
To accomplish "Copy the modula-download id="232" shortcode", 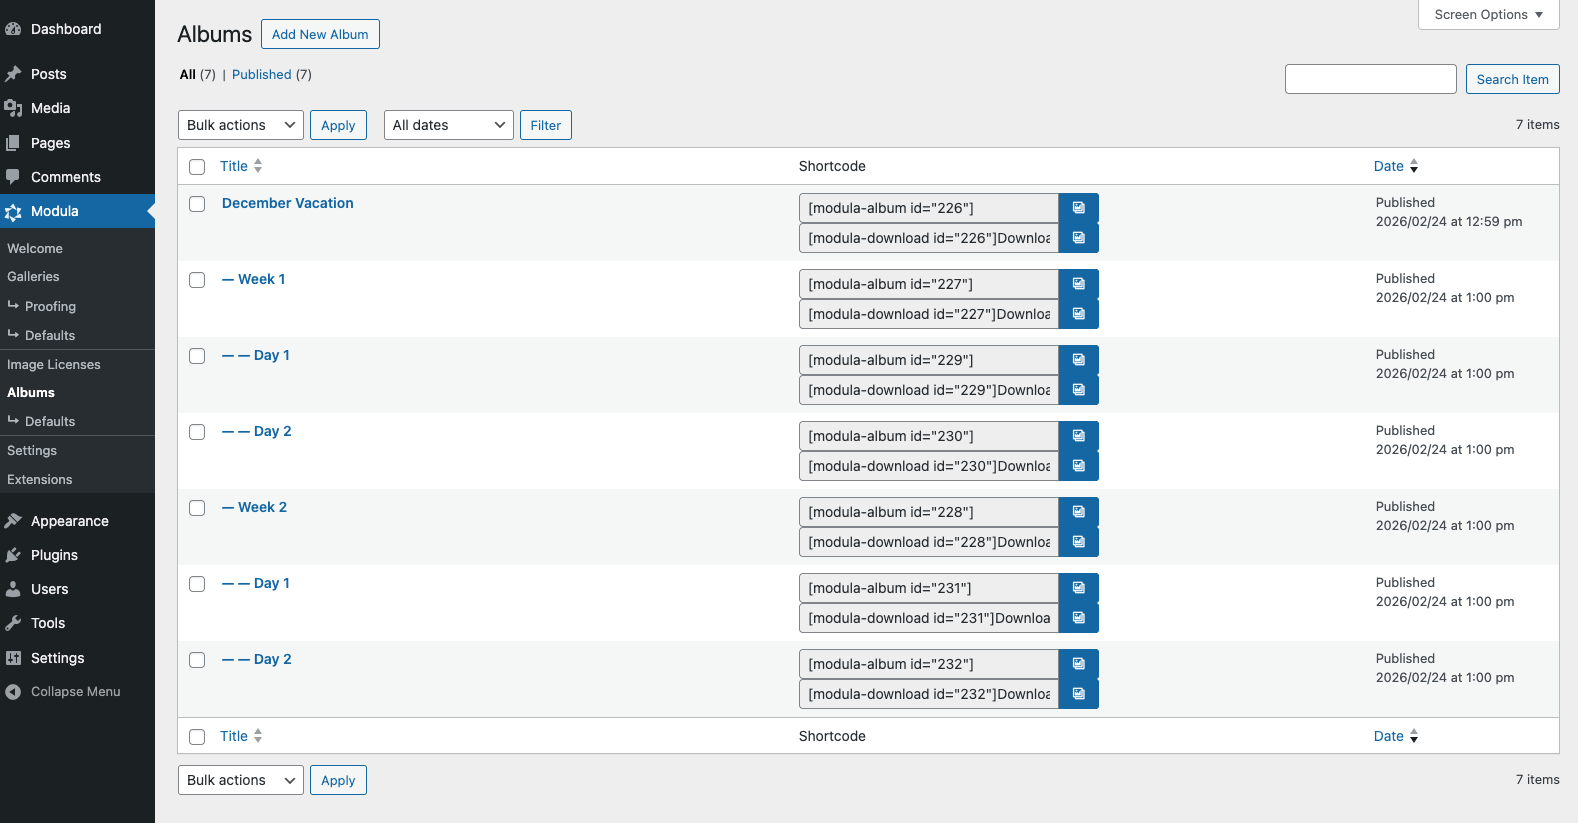I will [x=1078, y=694].
